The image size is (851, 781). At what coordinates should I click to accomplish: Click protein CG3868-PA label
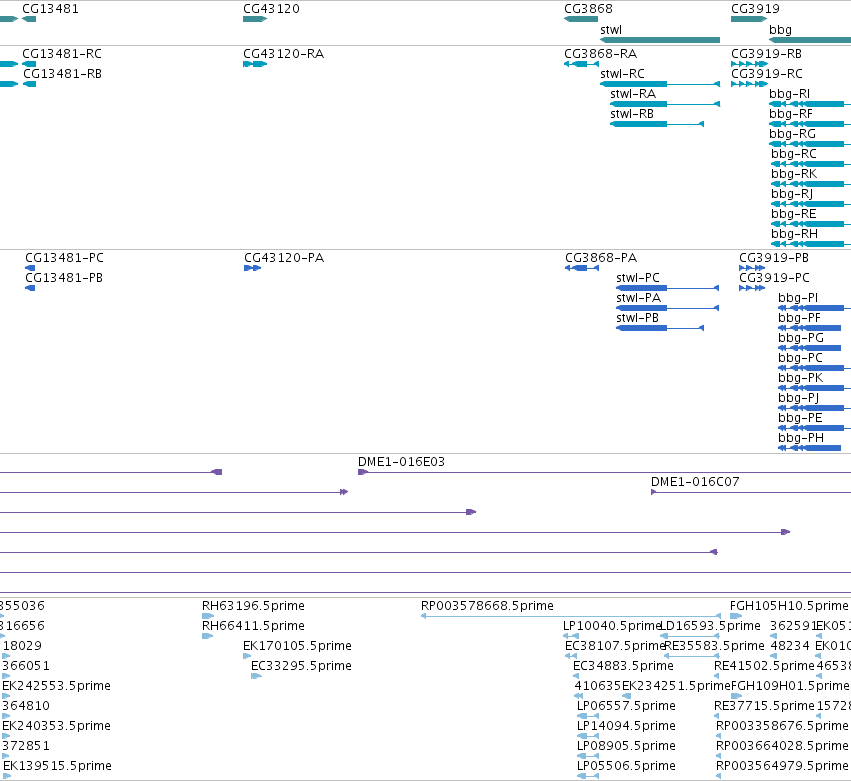point(601,258)
